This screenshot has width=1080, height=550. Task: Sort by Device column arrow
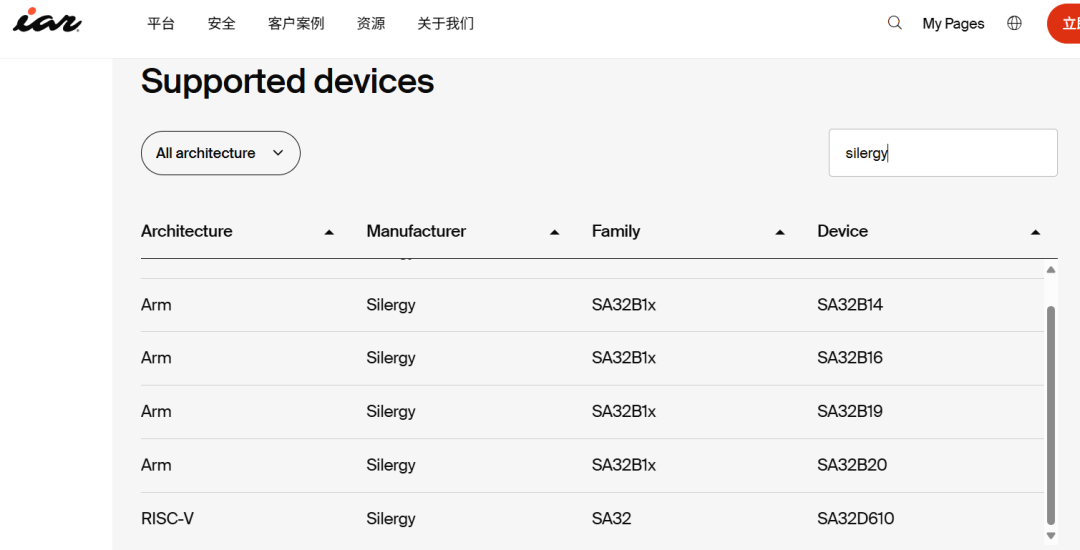(1035, 232)
